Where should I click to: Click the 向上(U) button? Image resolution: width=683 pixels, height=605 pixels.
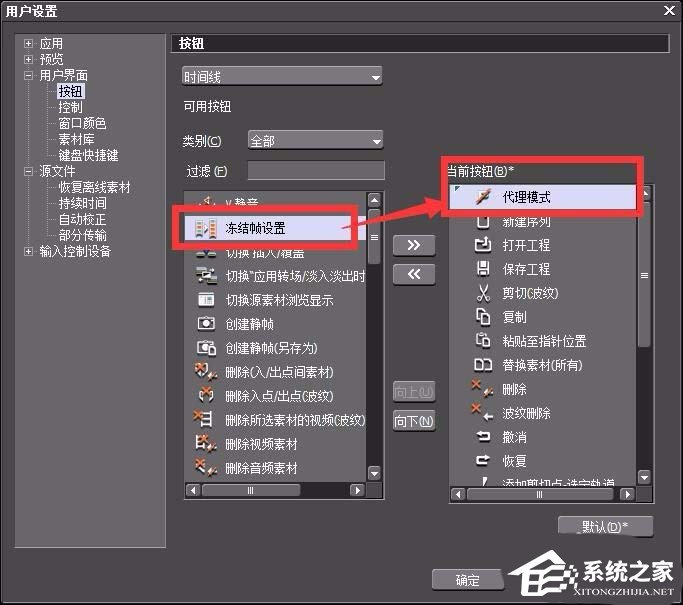pos(414,392)
